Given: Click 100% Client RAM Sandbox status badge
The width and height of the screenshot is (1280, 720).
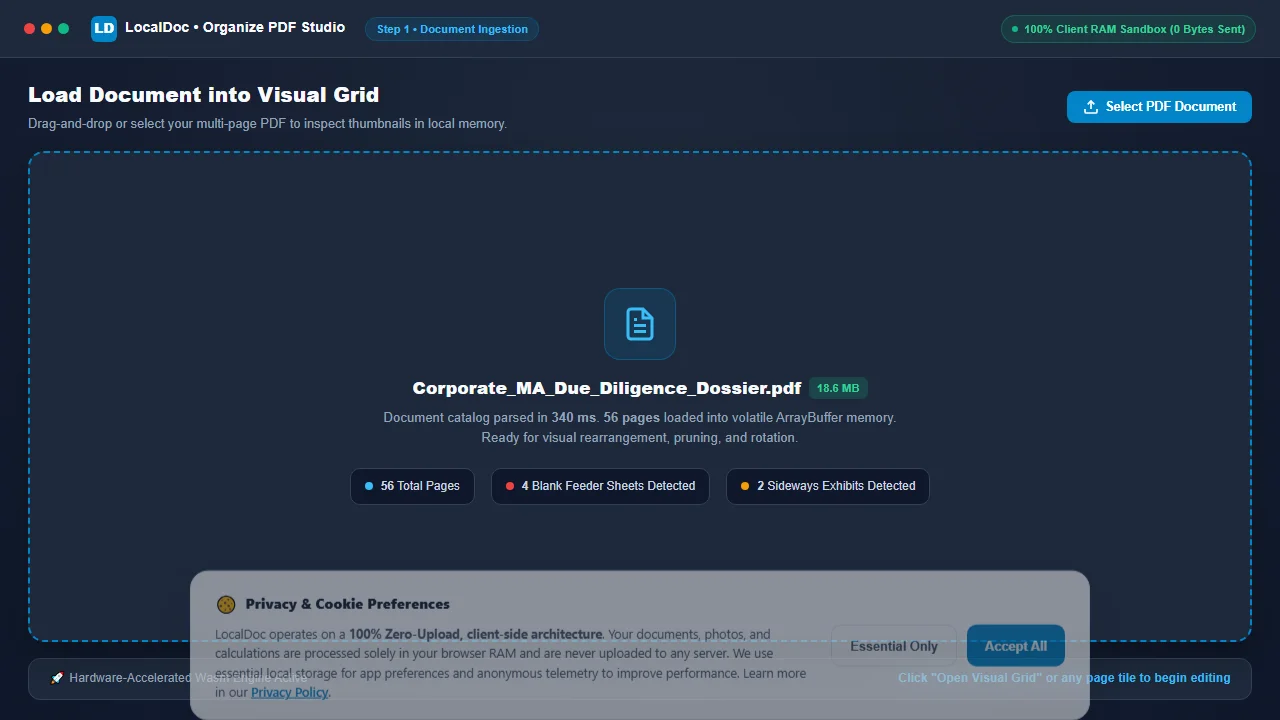Looking at the screenshot, I should pos(1128,29).
